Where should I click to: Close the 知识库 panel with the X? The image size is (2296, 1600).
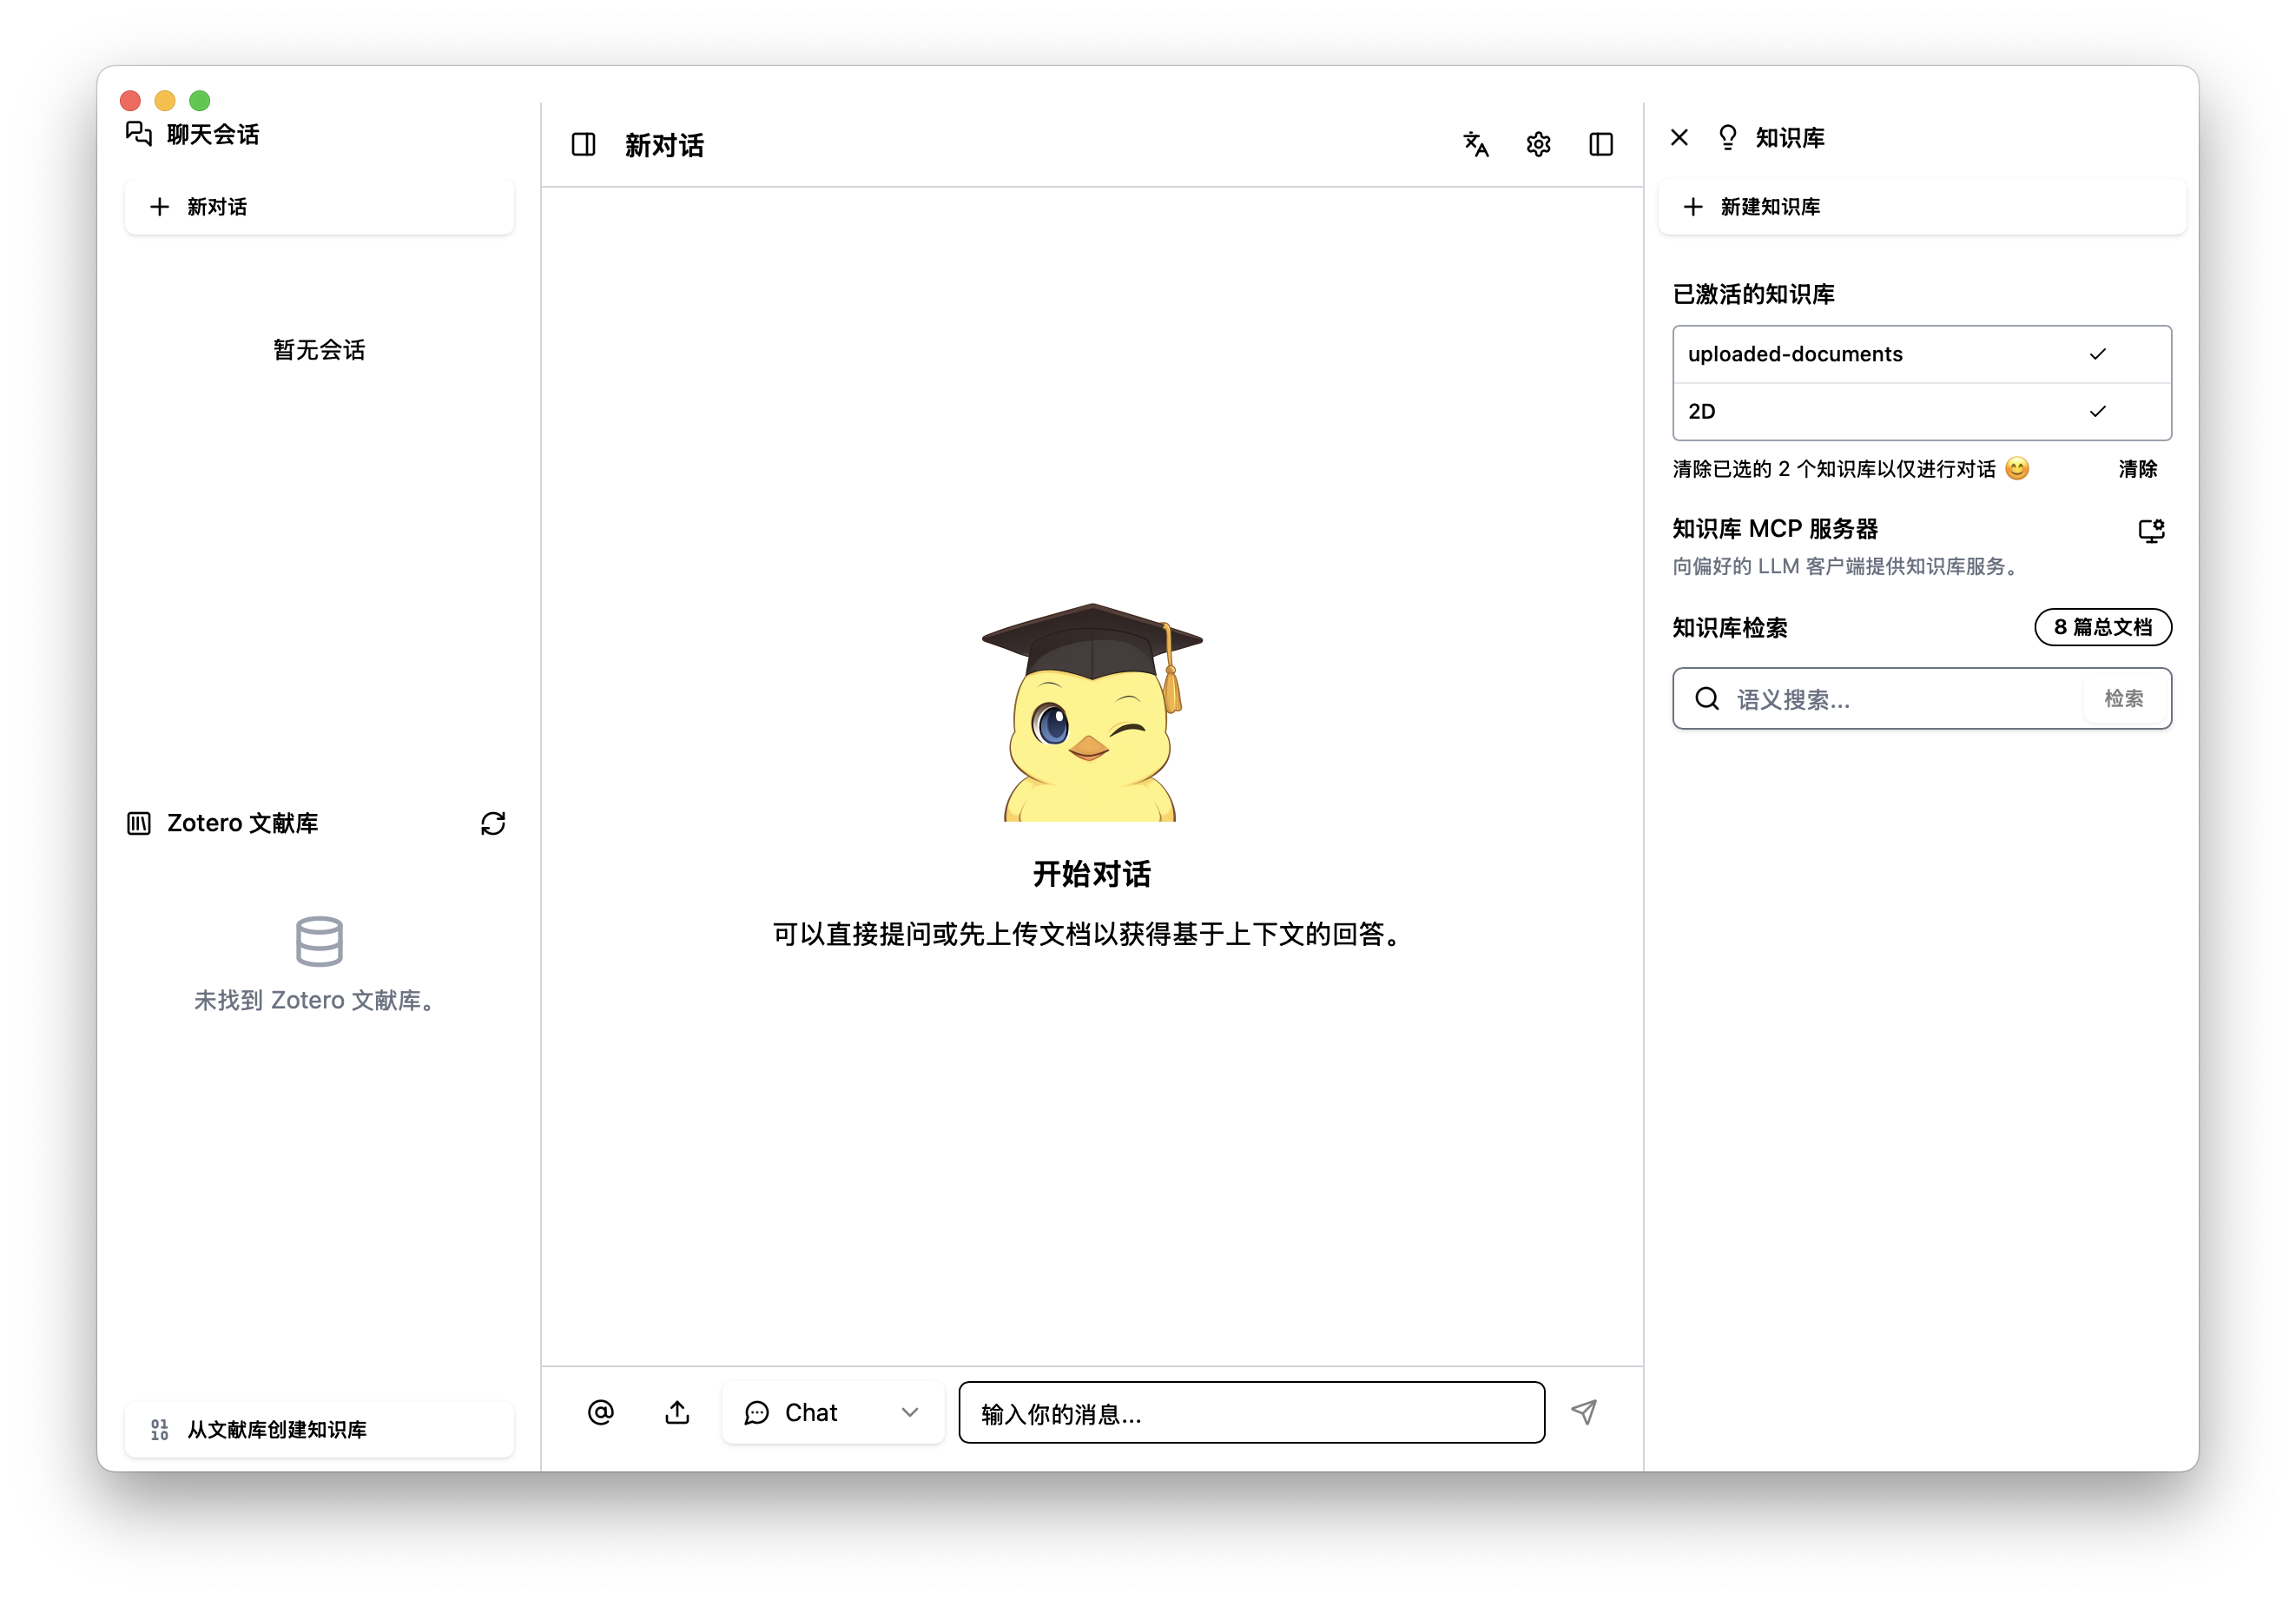pyautogui.click(x=1678, y=137)
